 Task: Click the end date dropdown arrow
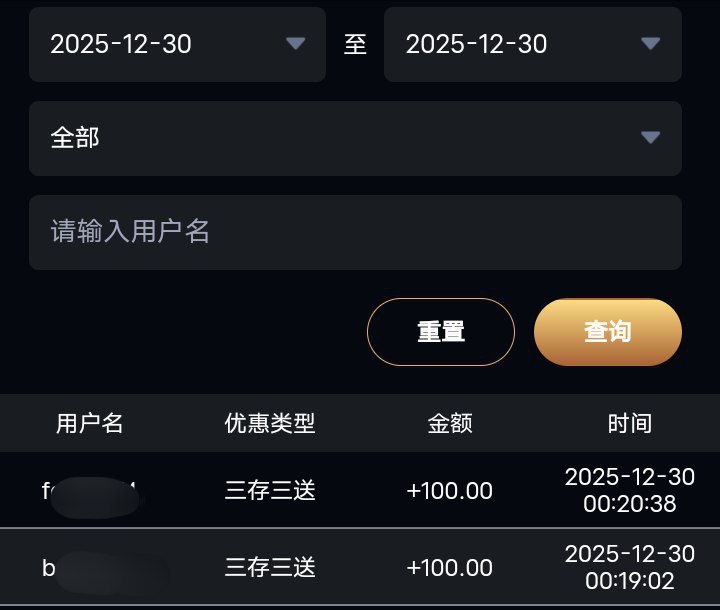click(651, 43)
